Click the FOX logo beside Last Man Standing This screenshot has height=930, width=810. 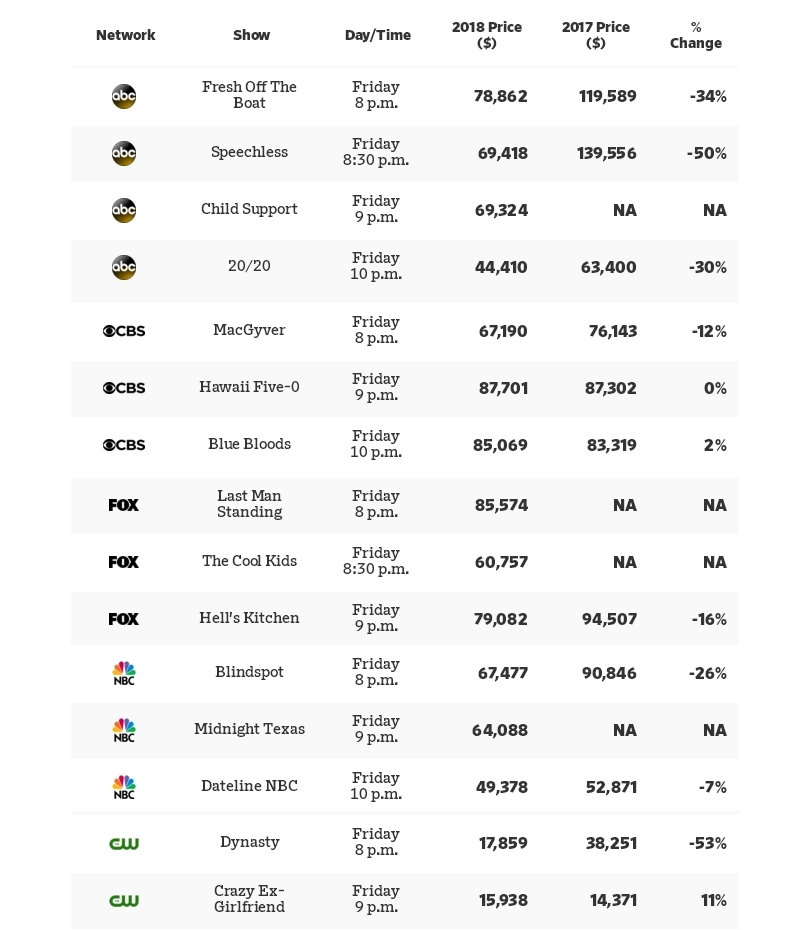124,505
